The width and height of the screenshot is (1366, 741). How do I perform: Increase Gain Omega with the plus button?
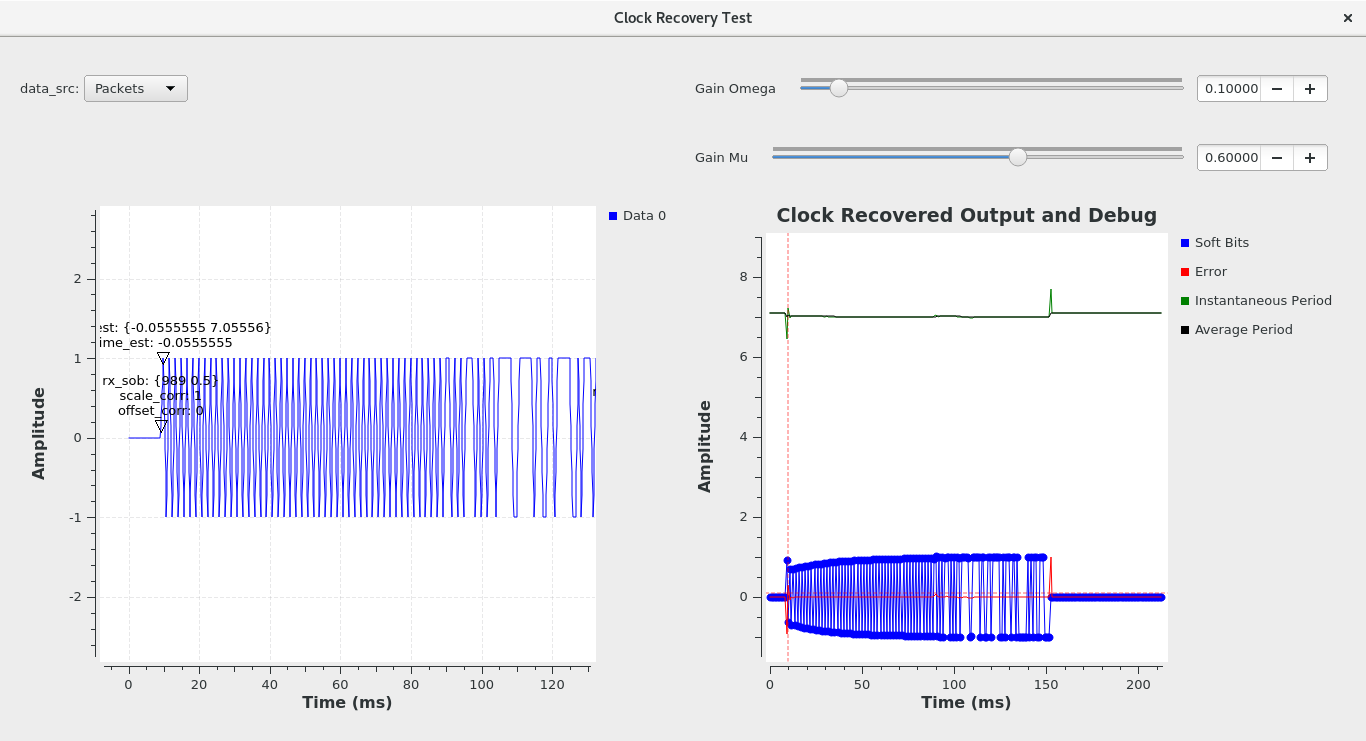point(1310,88)
